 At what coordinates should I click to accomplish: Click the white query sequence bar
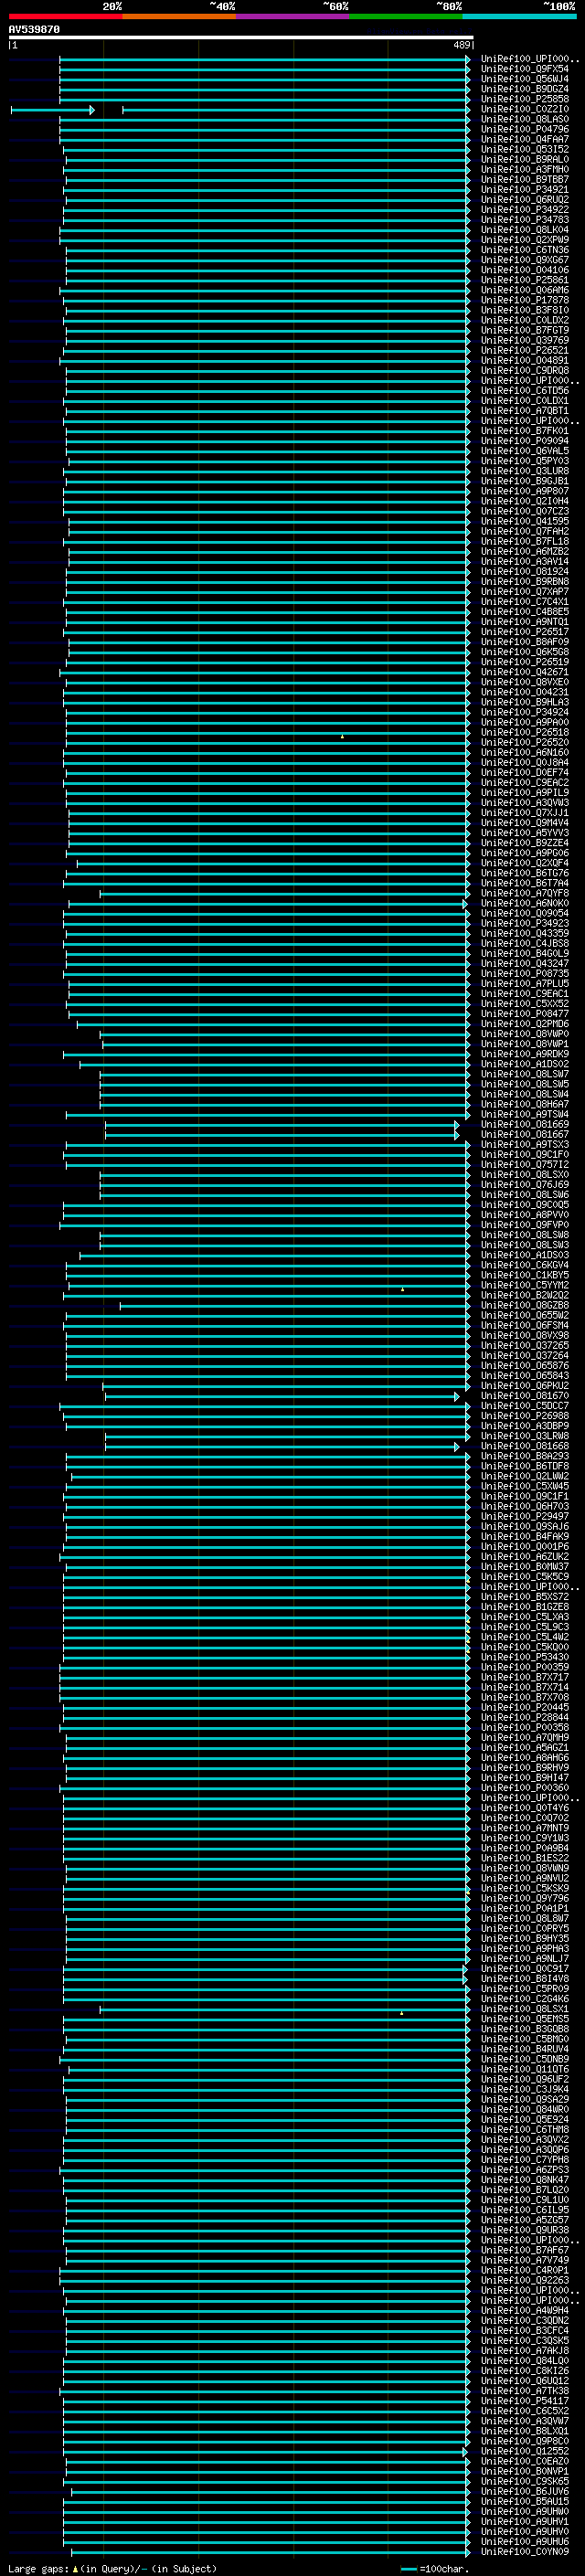(x=241, y=38)
